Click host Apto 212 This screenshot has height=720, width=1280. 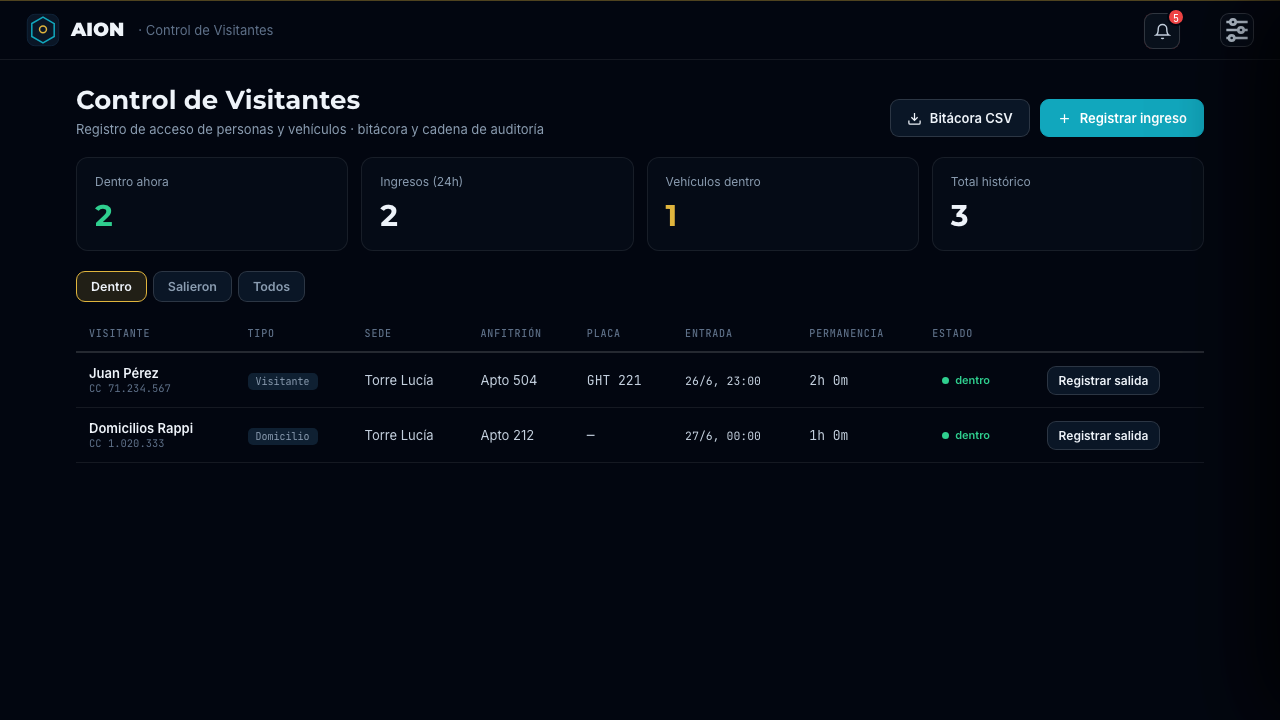click(507, 436)
